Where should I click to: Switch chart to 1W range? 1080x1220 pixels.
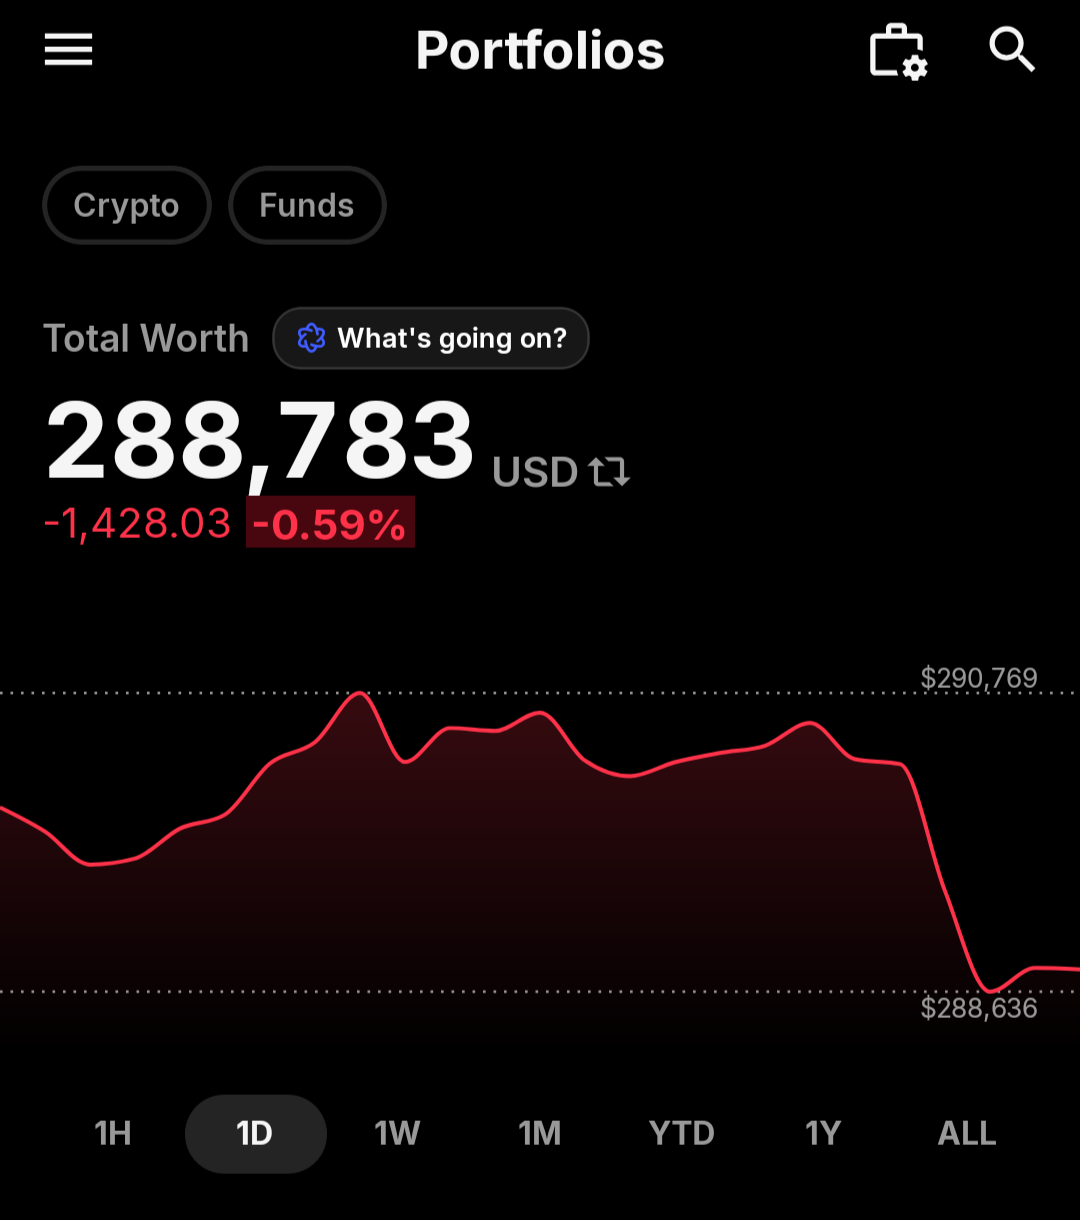click(x=397, y=1133)
